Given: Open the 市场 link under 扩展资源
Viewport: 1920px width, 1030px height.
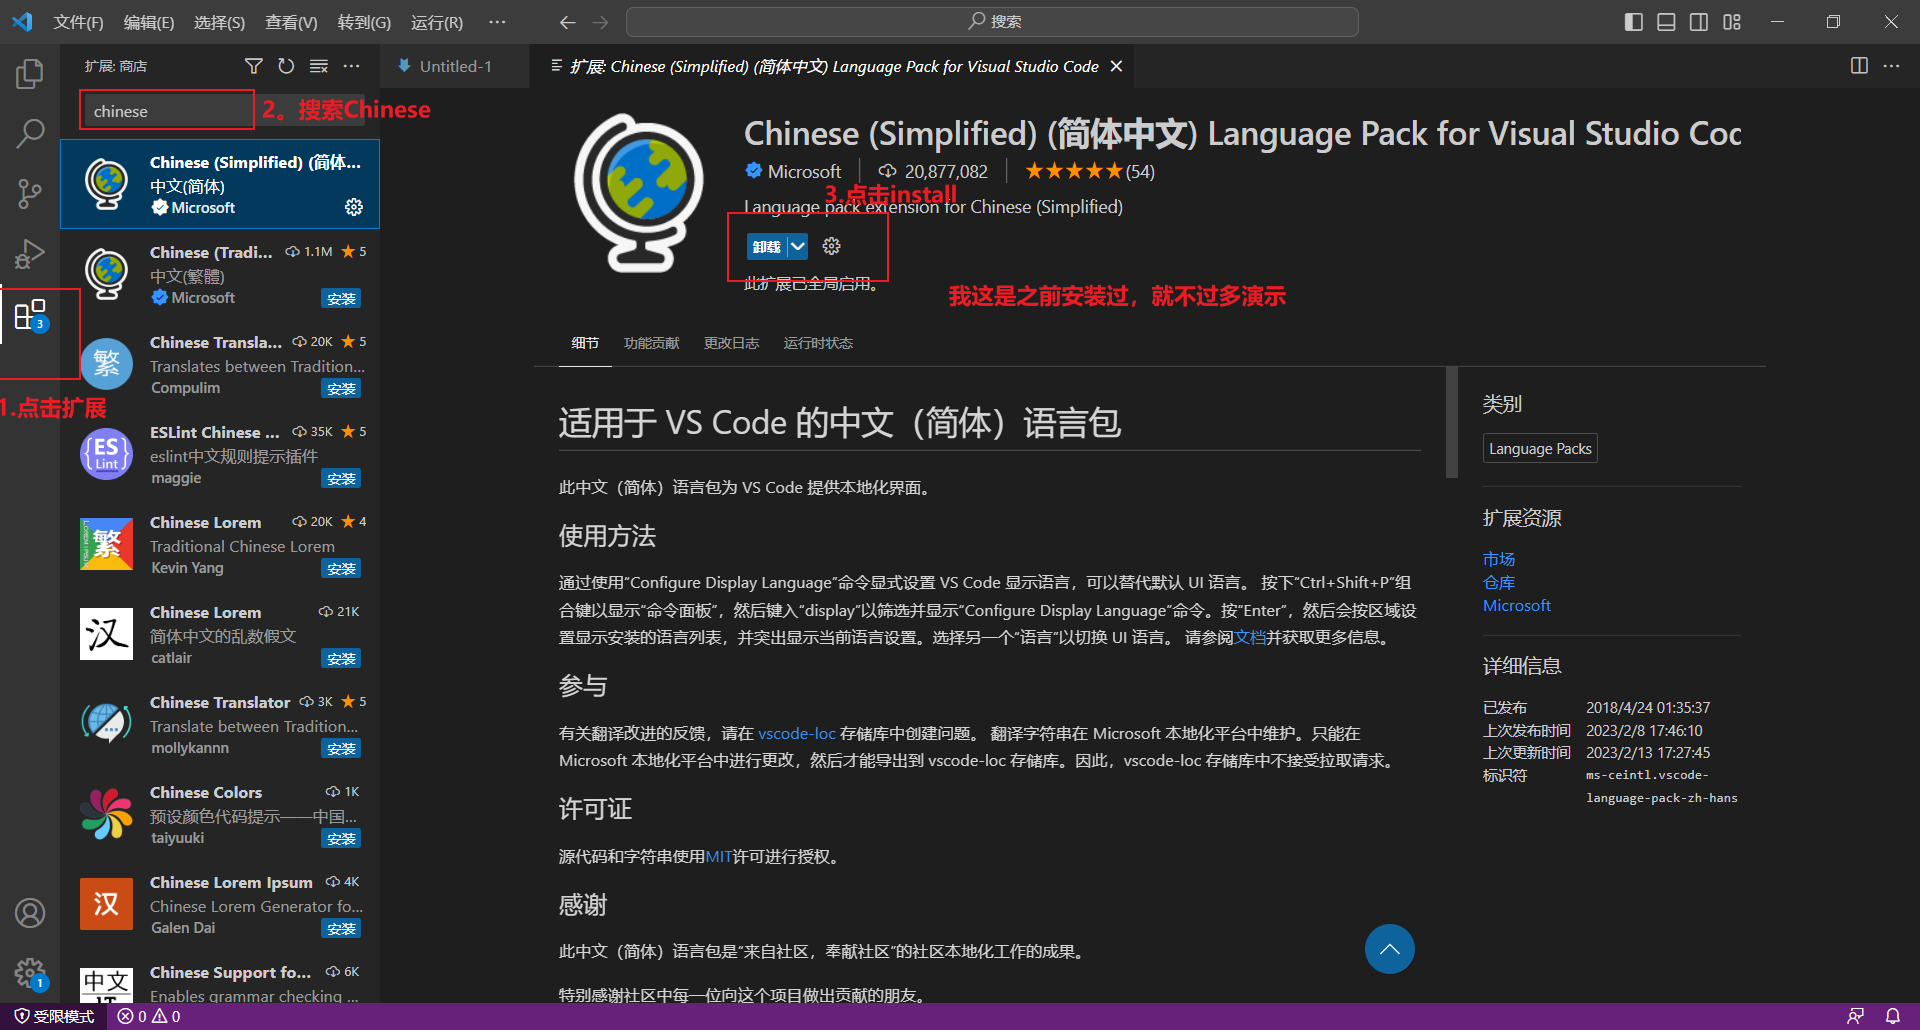Looking at the screenshot, I should coord(1498,558).
